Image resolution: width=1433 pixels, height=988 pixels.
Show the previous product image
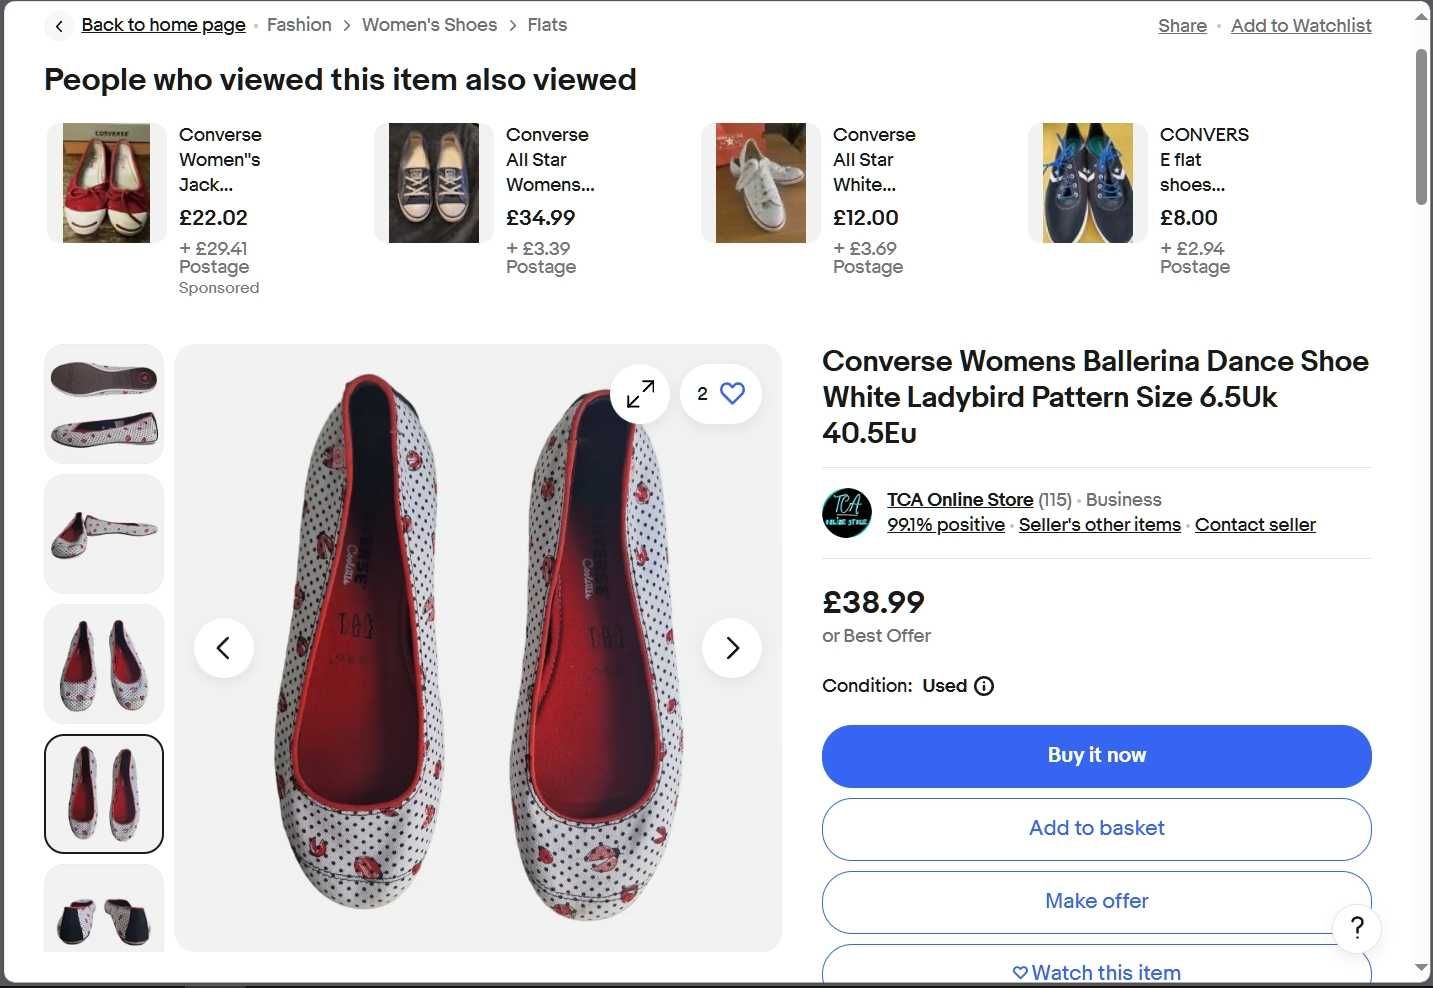[x=223, y=648]
